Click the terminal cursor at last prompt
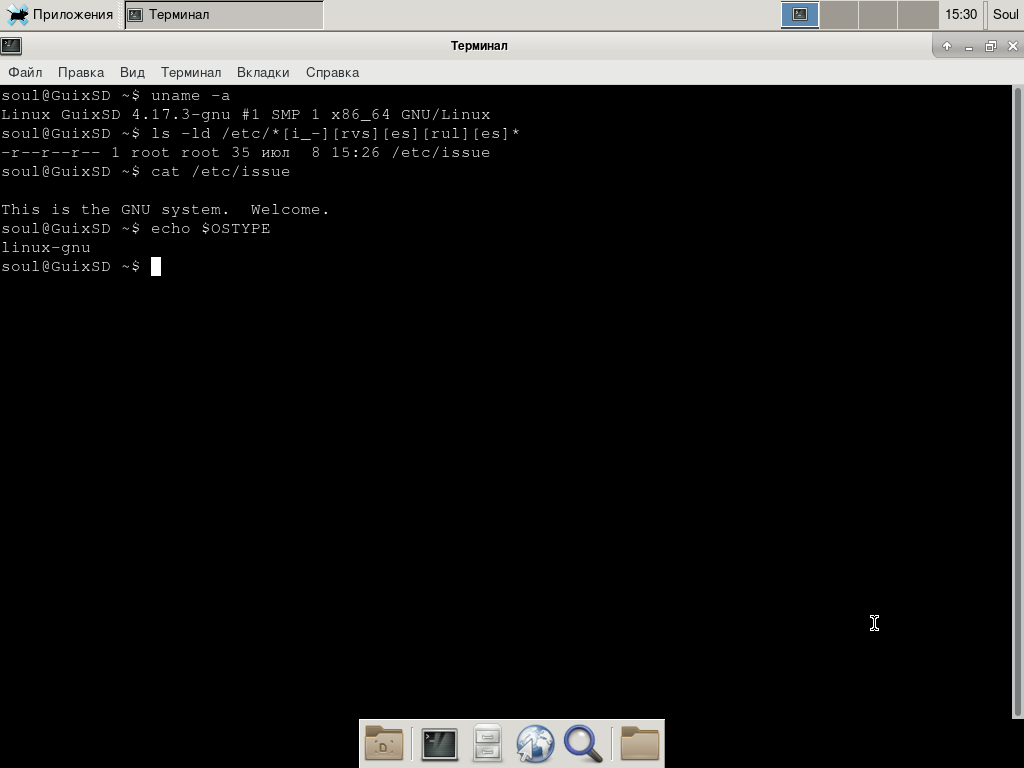Screen dimensions: 1024x768 click(156, 266)
